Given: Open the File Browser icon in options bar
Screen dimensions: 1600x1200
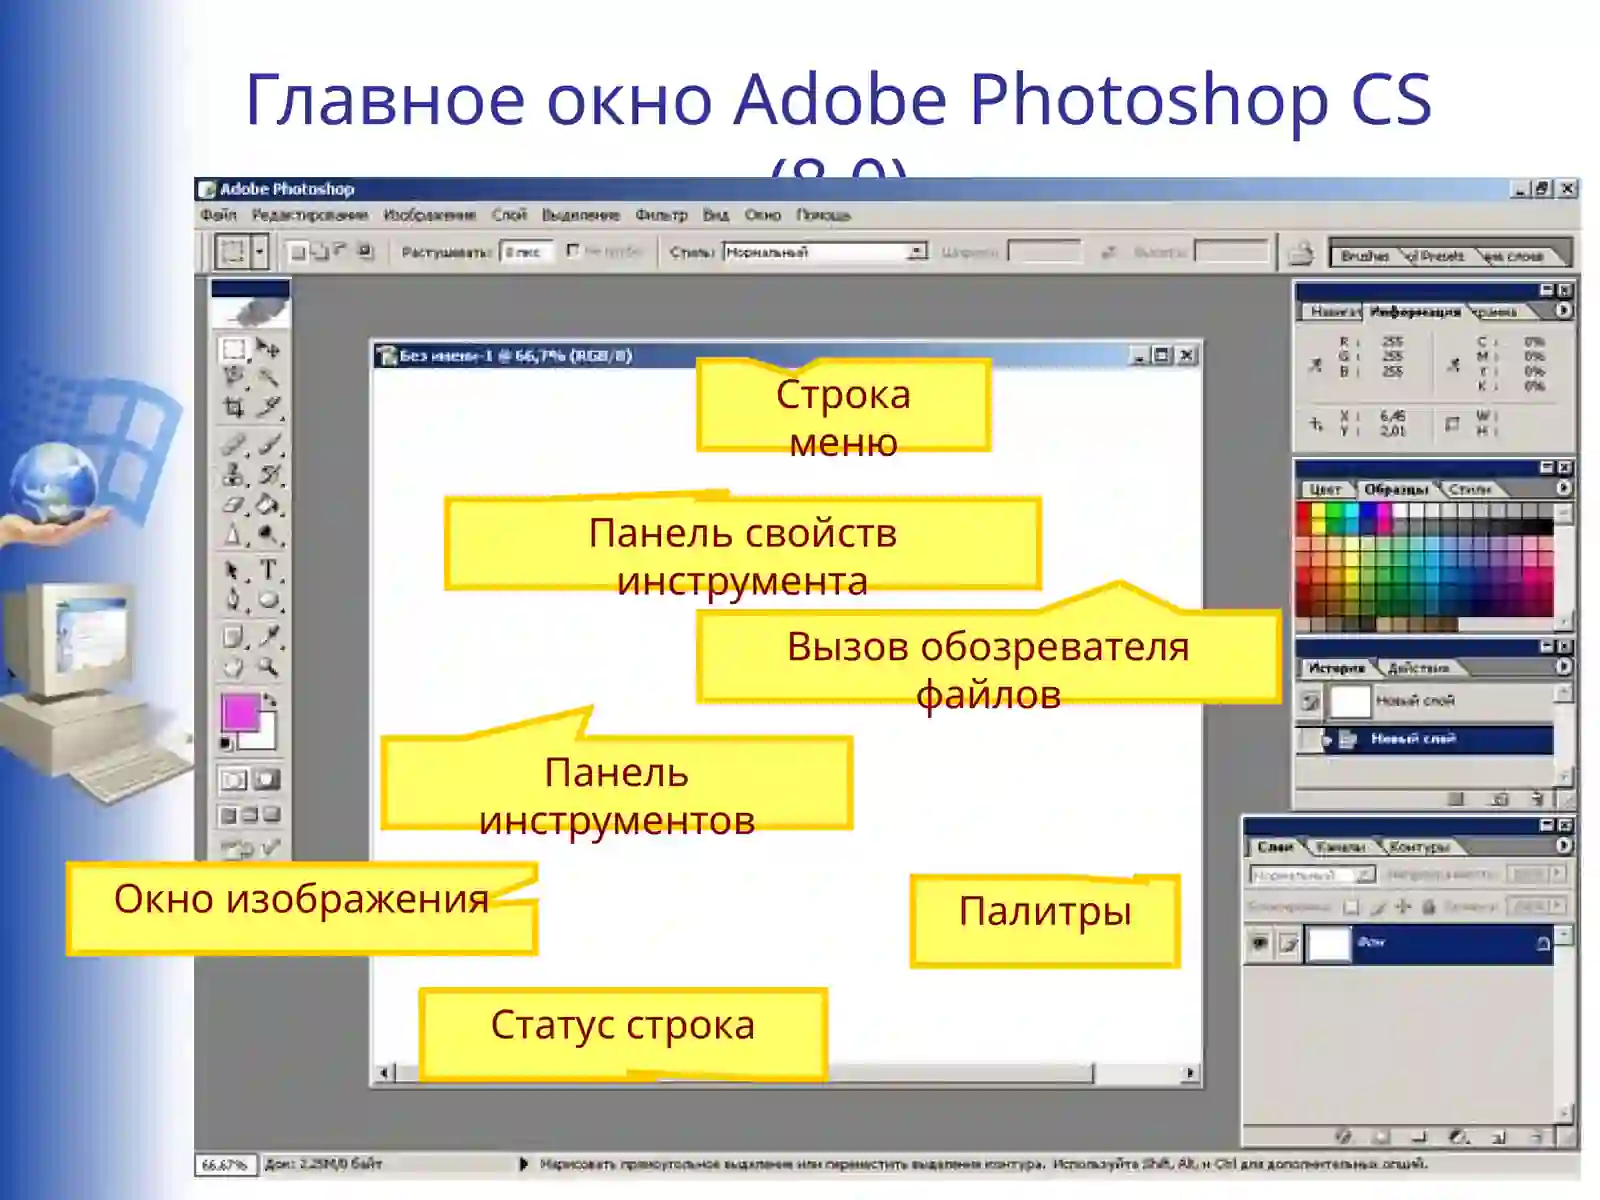Looking at the screenshot, I should point(1300,253).
